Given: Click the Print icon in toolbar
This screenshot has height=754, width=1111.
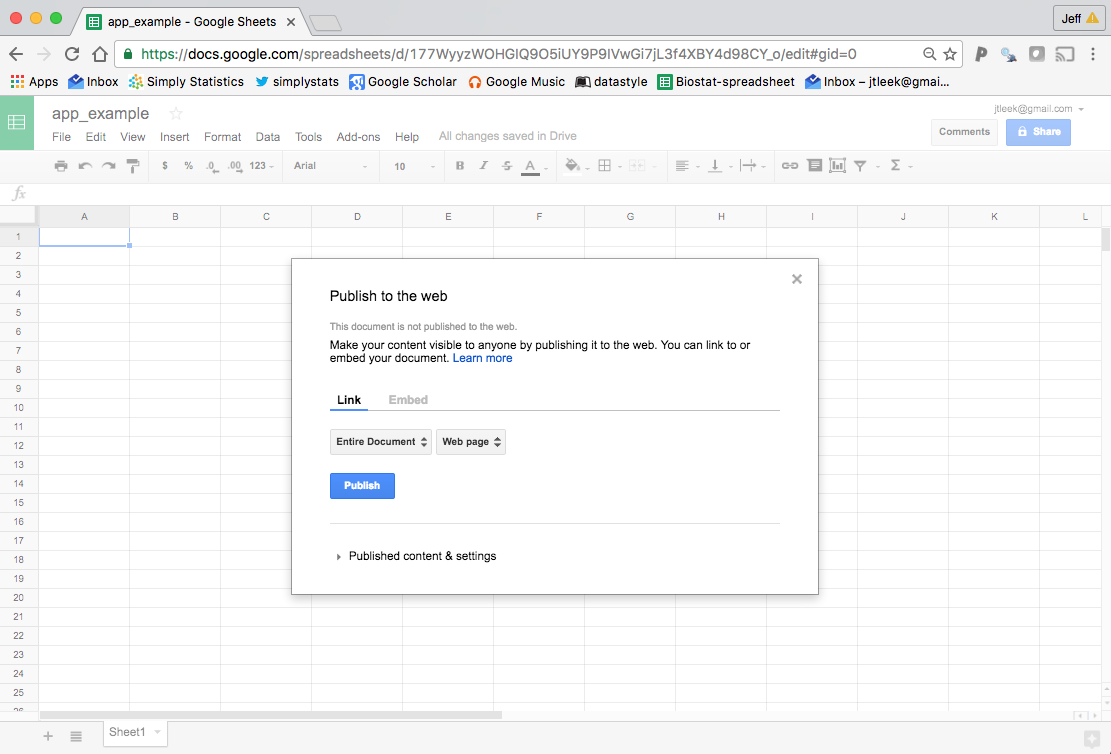Looking at the screenshot, I should 61,166.
